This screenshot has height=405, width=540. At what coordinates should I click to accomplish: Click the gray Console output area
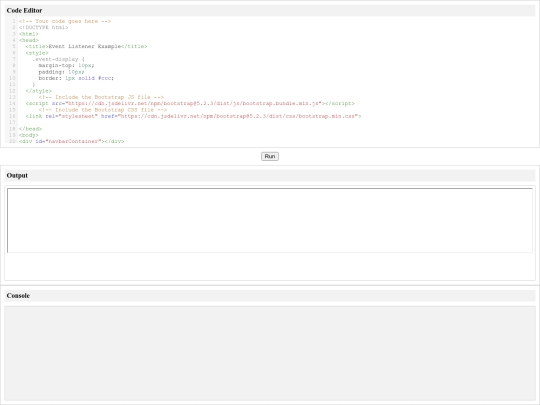[270, 354]
